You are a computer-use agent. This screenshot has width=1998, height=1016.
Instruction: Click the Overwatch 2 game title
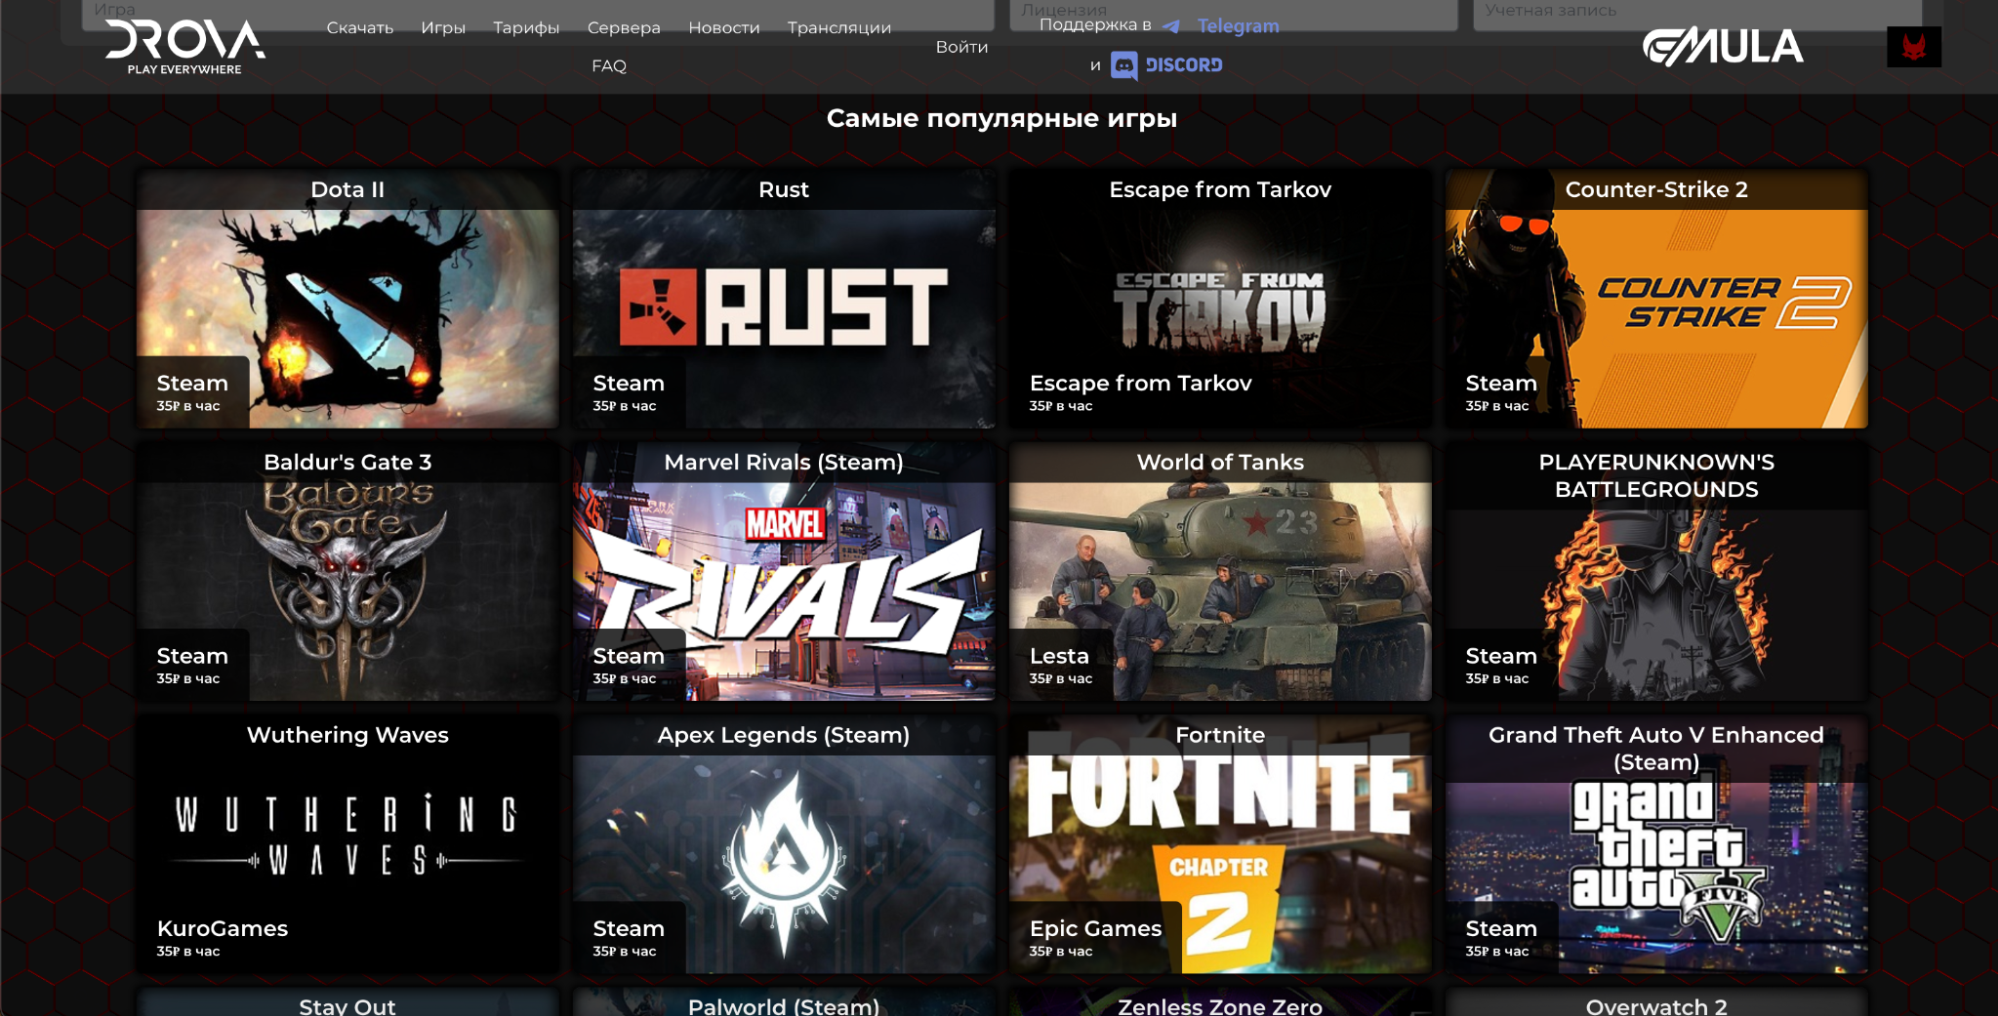[1657, 1006]
